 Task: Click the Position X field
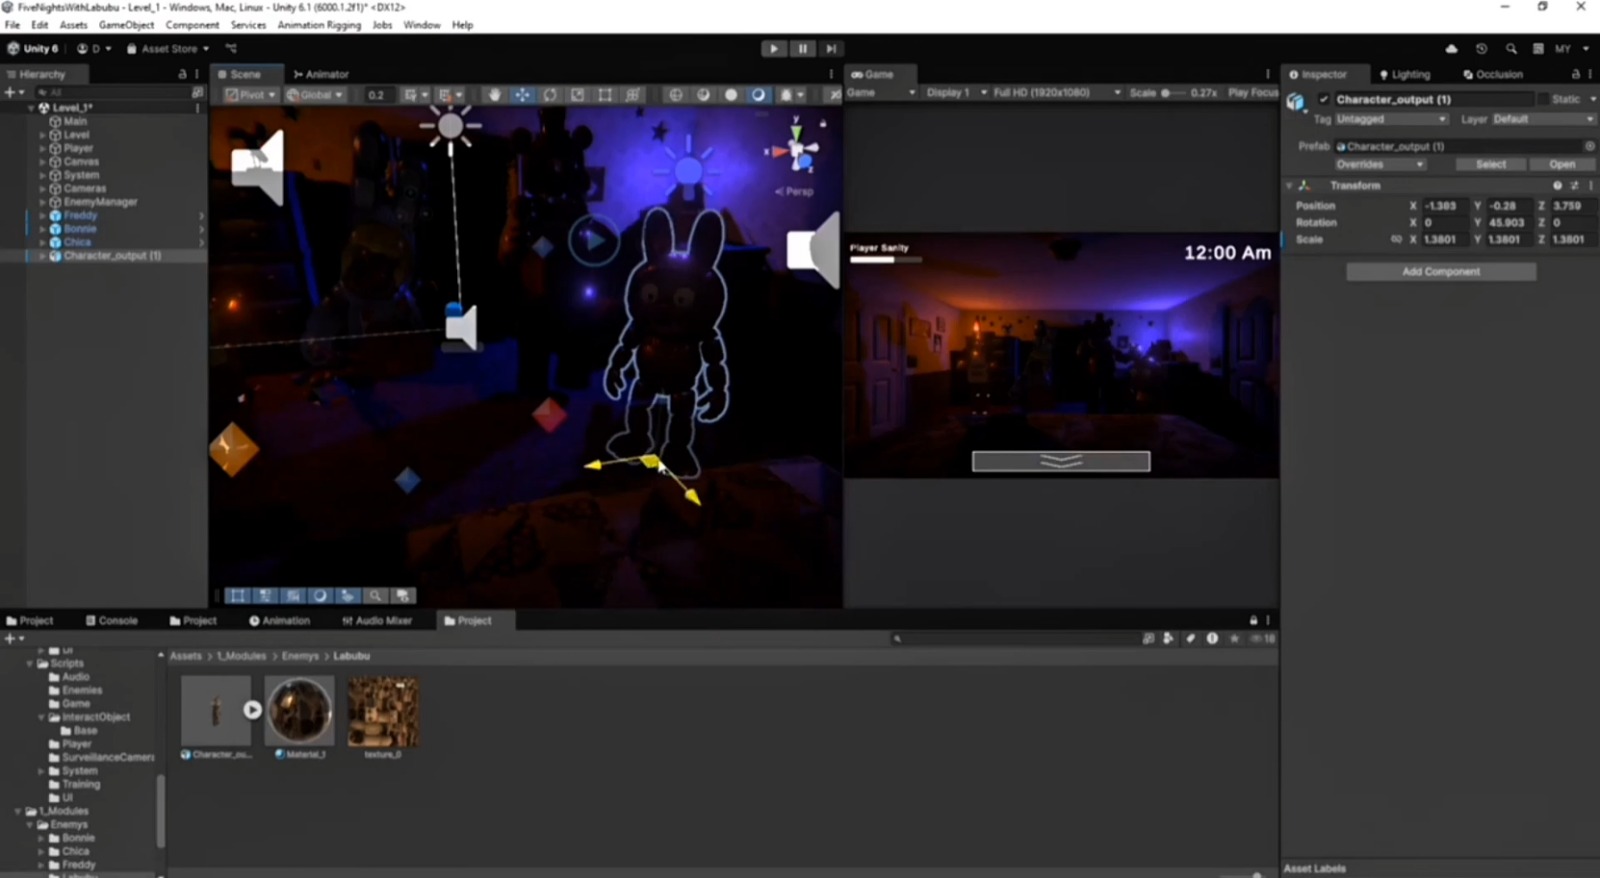(x=1444, y=205)
